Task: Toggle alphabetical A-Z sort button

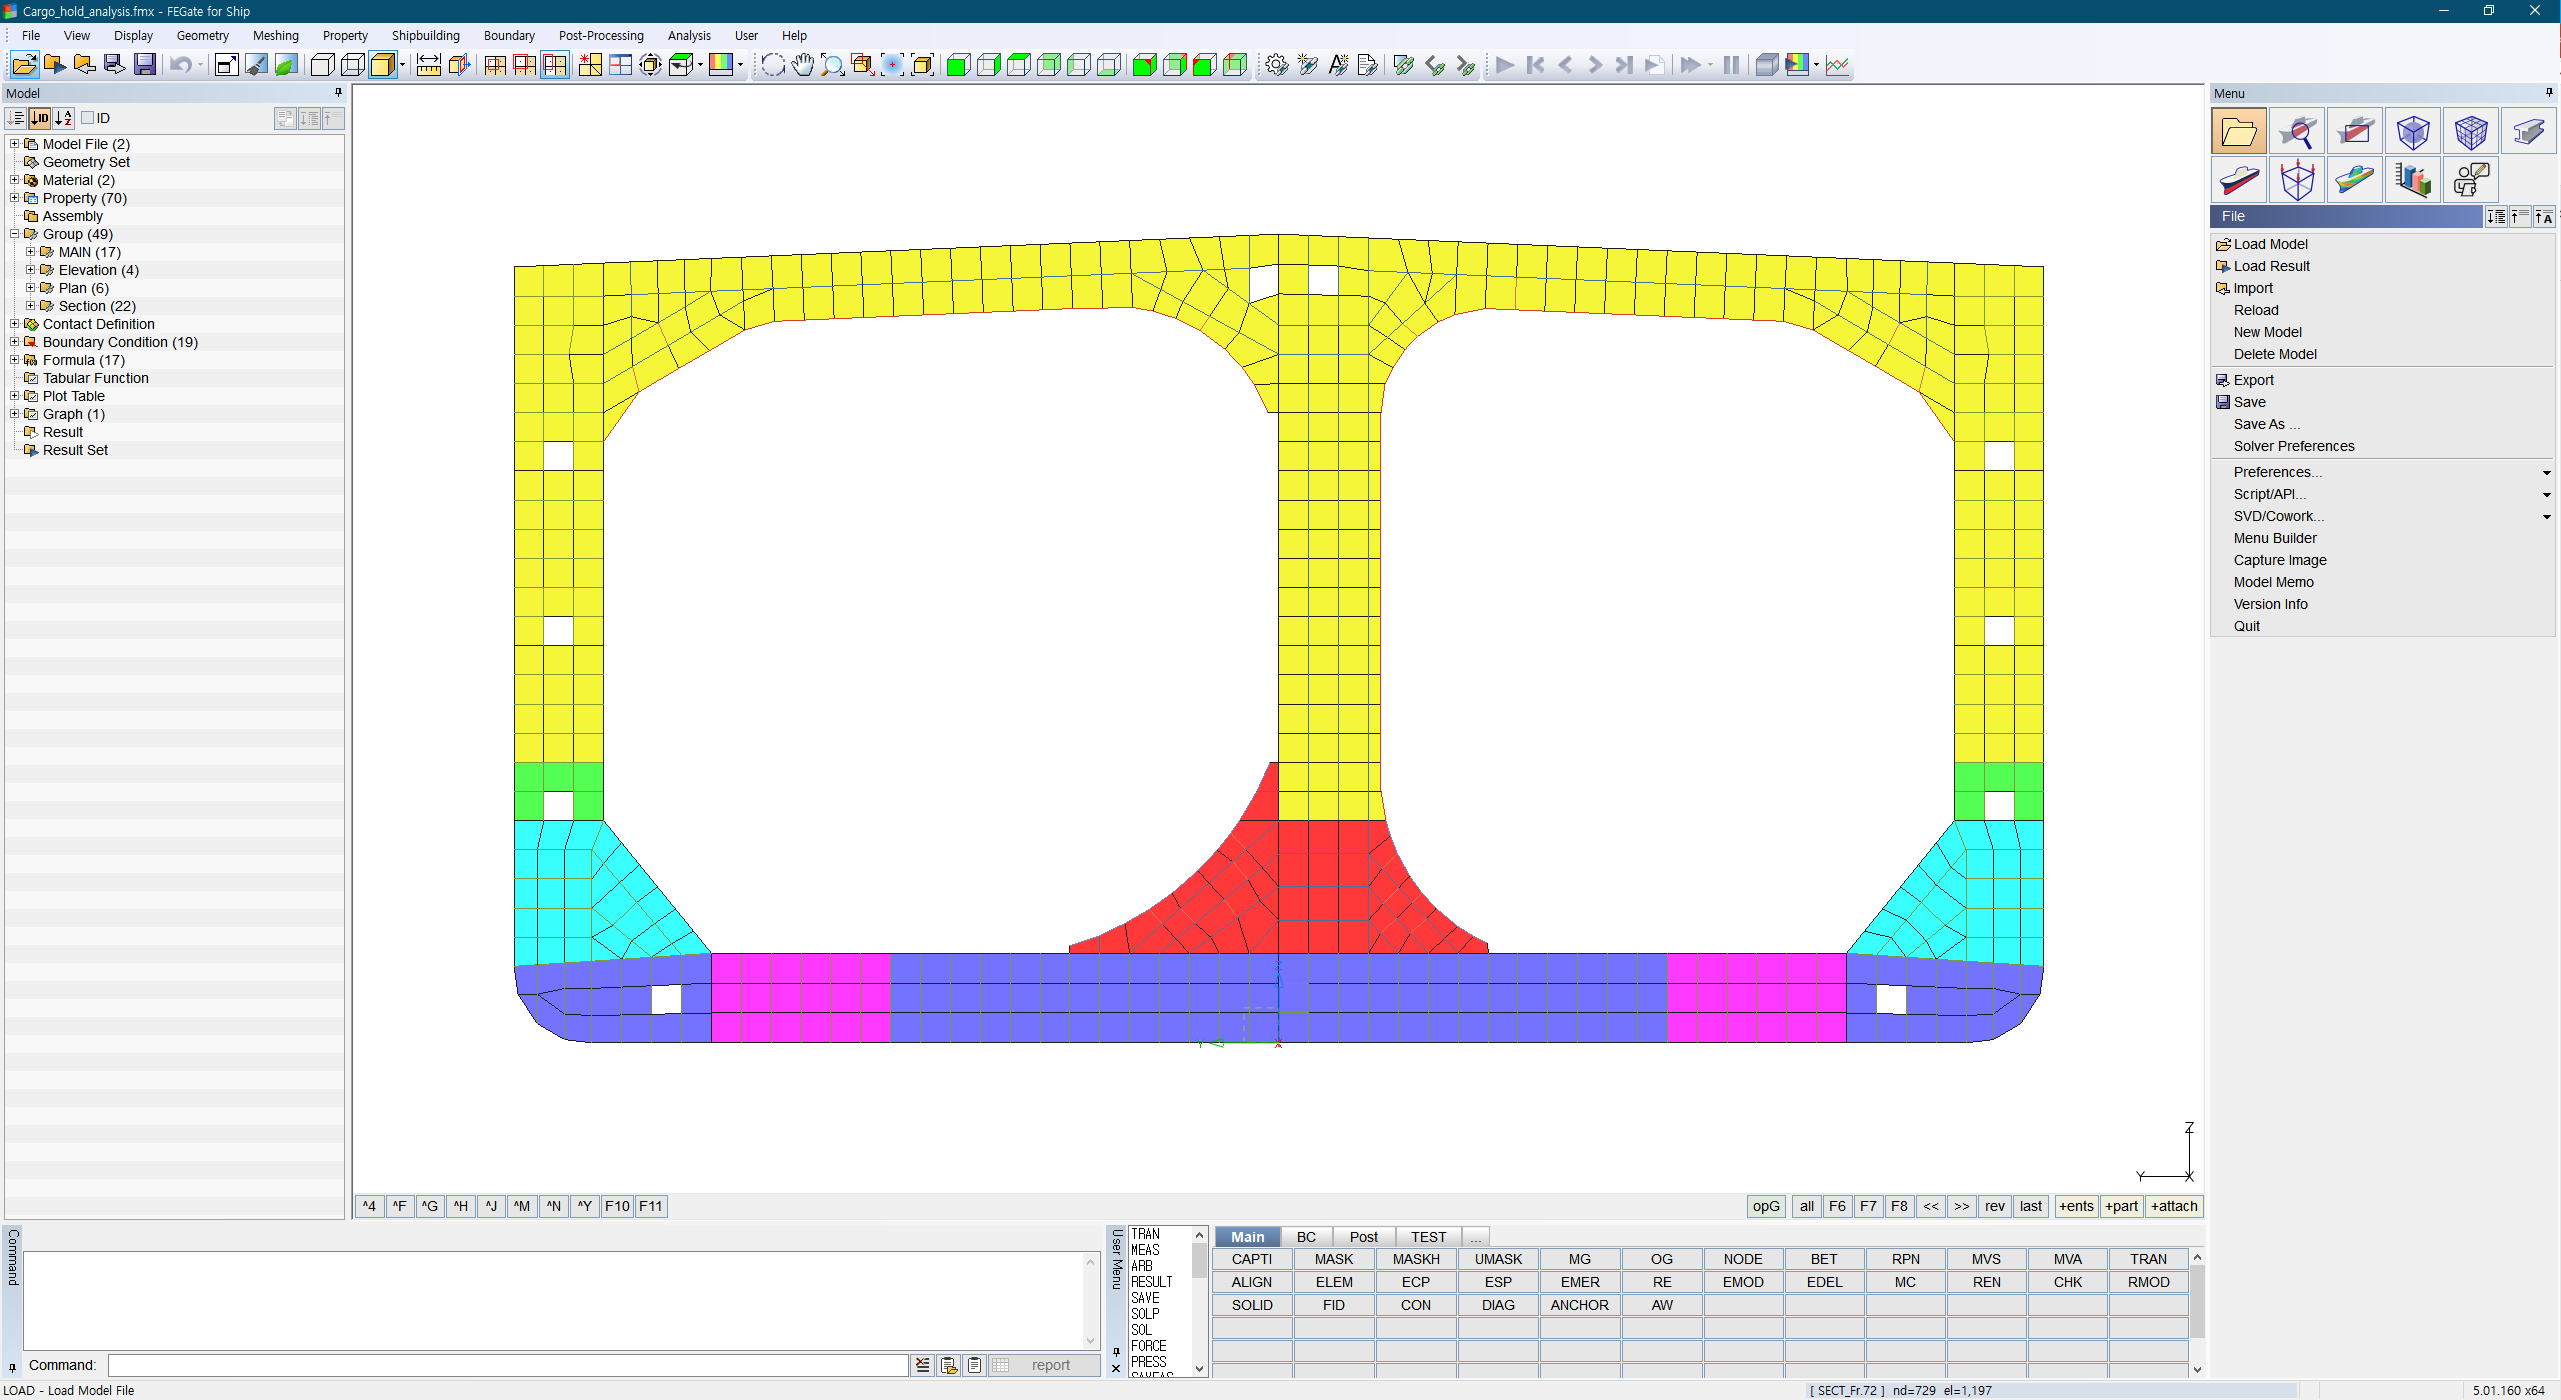Action: 63,118
